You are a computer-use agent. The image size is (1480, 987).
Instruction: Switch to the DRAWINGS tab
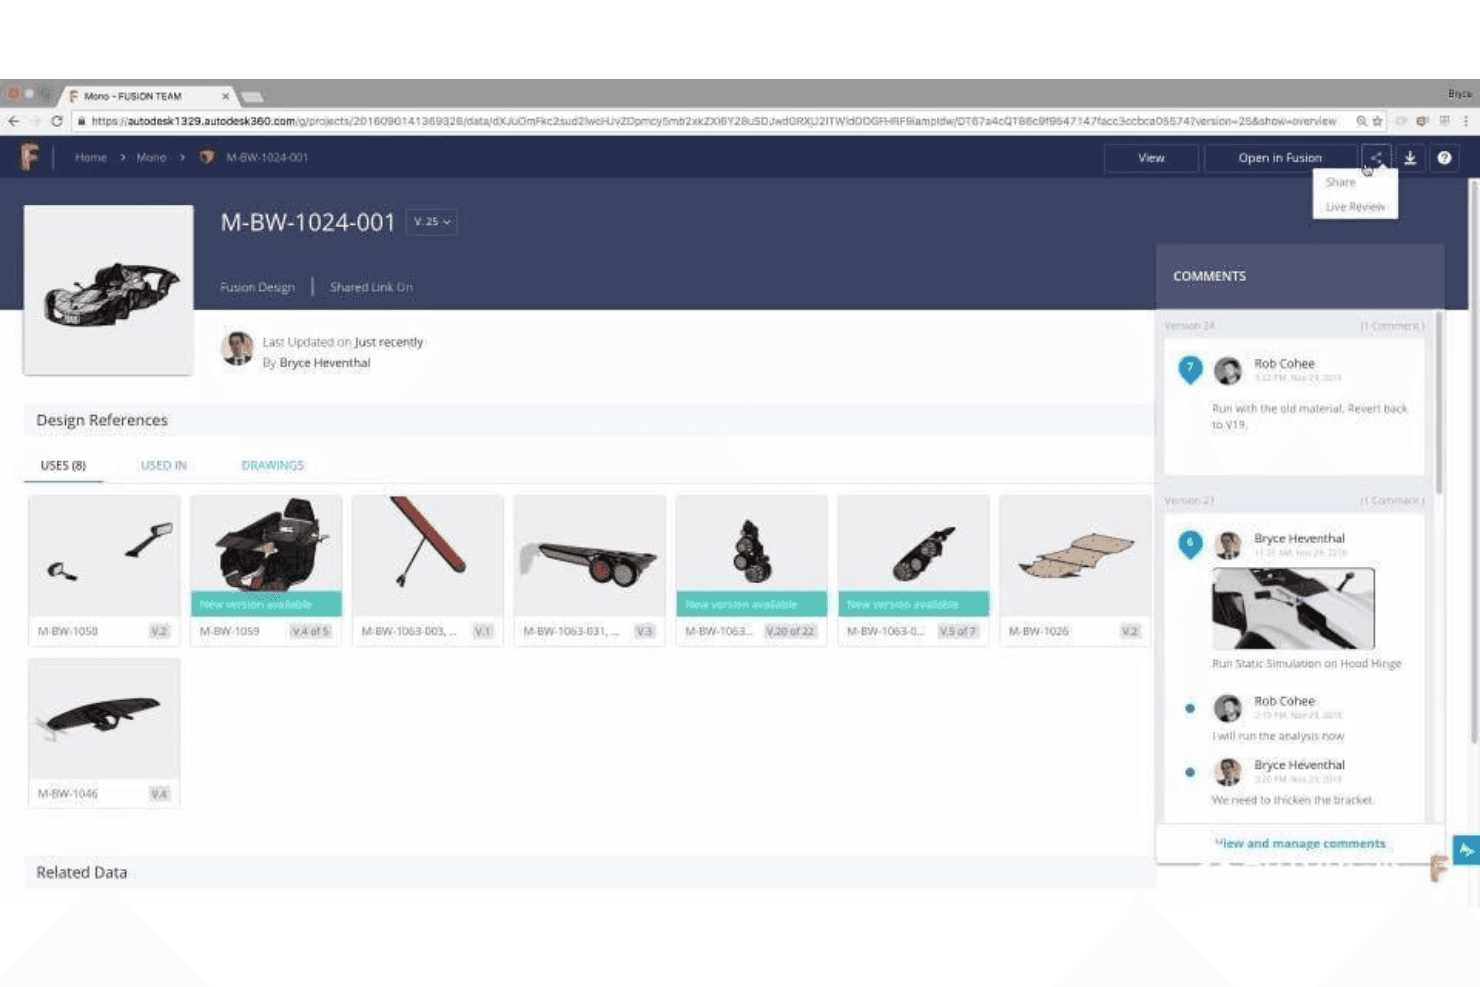[272, 466]
